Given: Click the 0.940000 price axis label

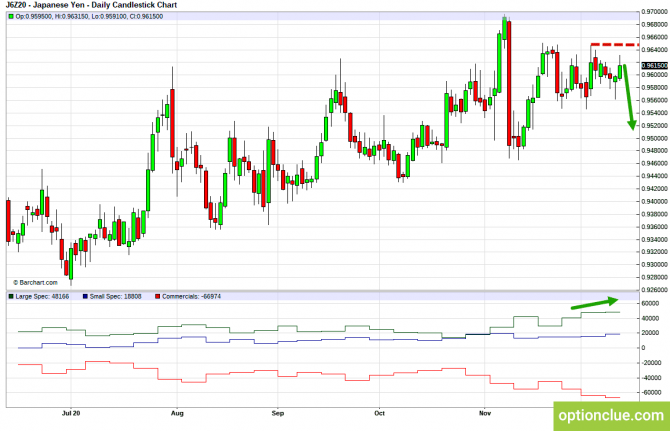Looking at the screenshot, I should tap(655, 201).
